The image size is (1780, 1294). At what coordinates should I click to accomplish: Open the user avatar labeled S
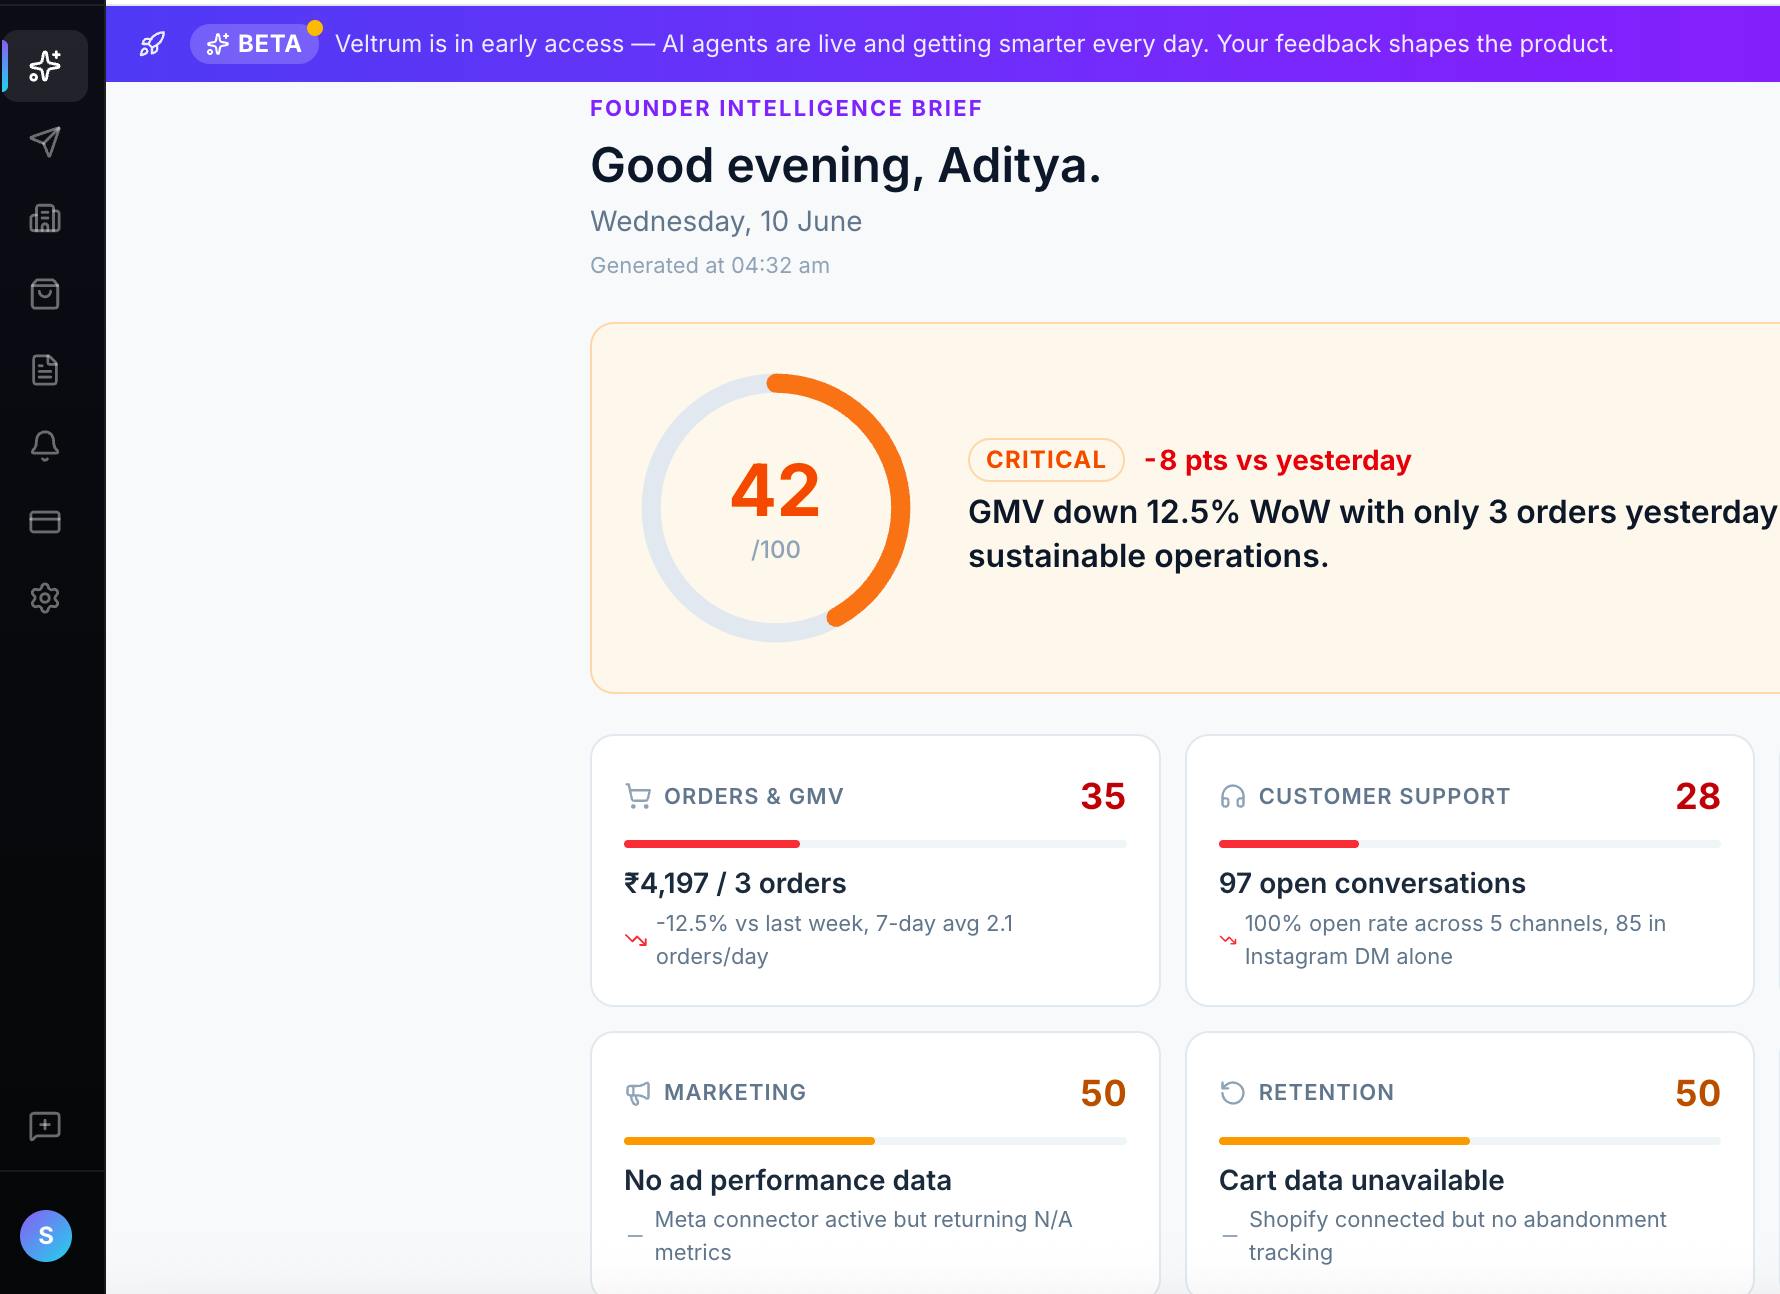click(46, 1236)
